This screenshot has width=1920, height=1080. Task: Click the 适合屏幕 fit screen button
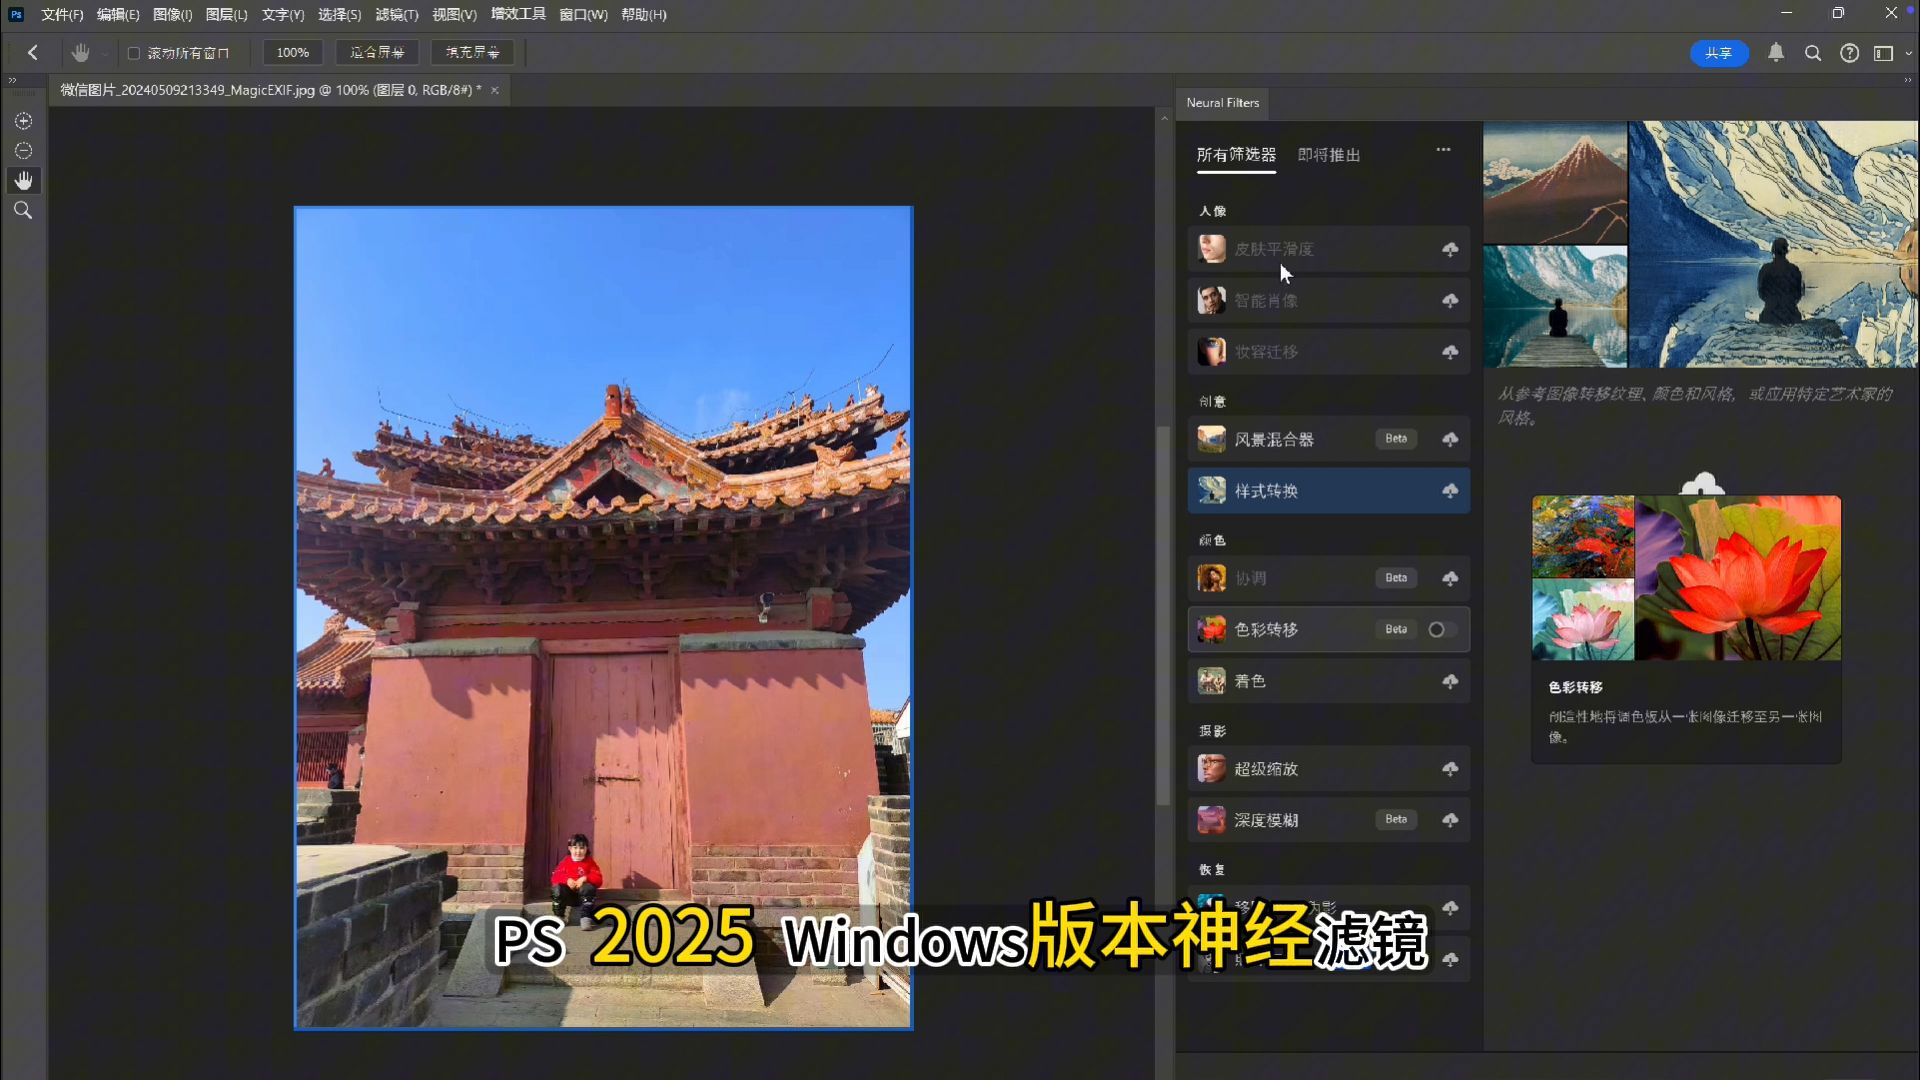tap(377, 53)
